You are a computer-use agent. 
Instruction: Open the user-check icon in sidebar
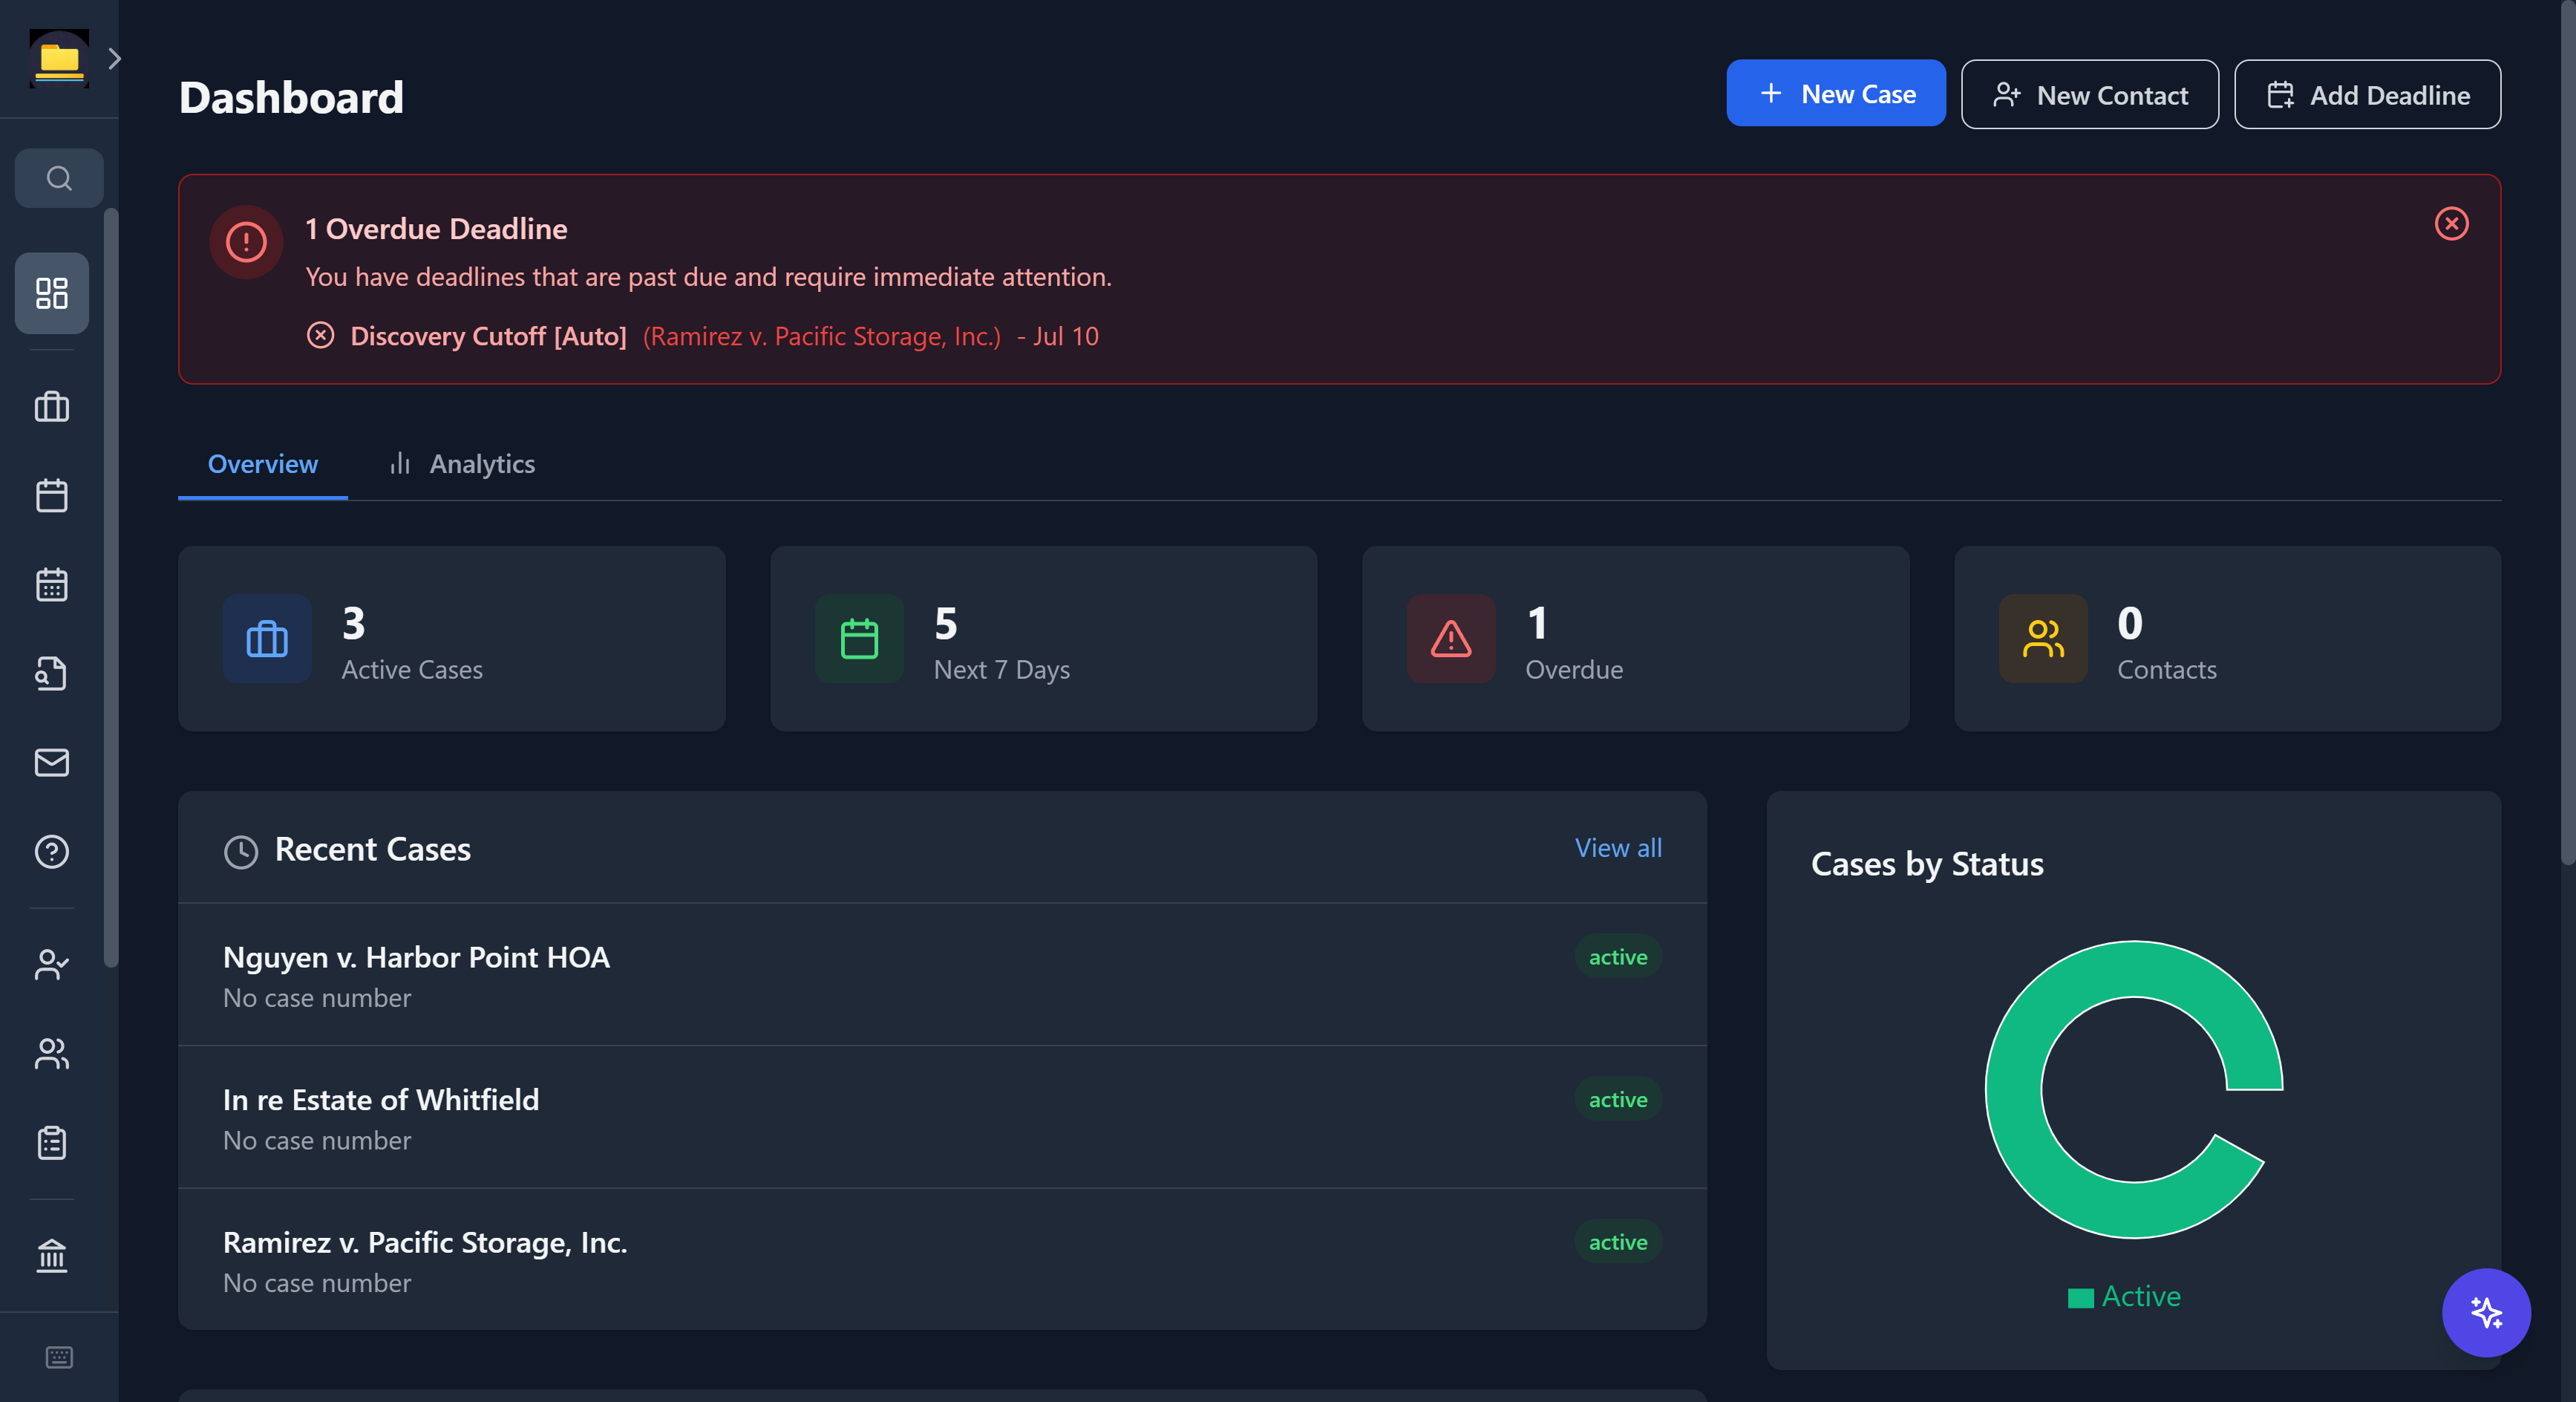click(x=52, y=964)
